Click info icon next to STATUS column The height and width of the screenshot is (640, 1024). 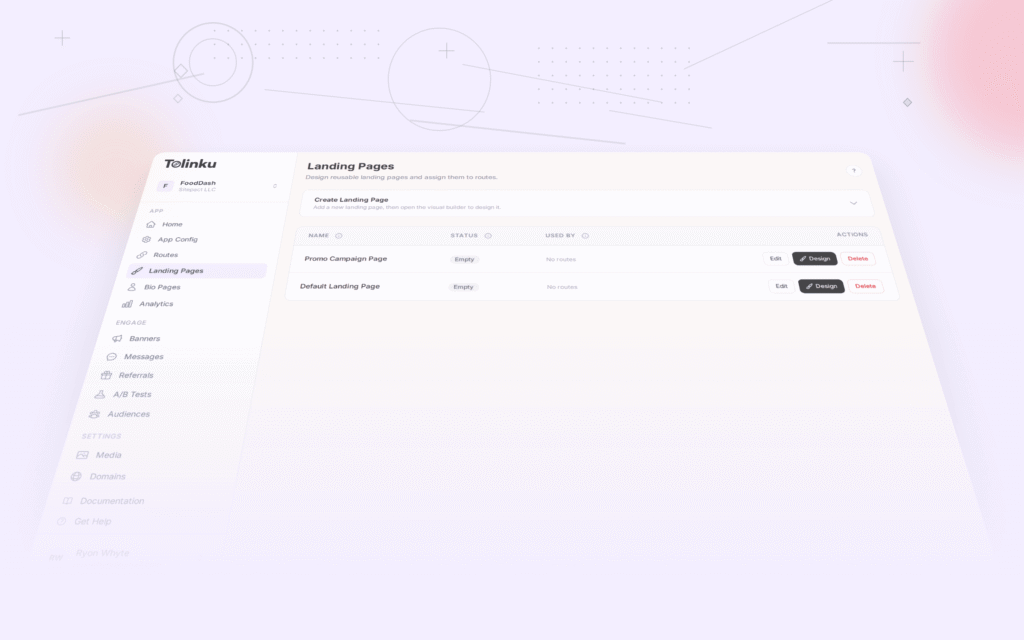(x=488, y=236)
